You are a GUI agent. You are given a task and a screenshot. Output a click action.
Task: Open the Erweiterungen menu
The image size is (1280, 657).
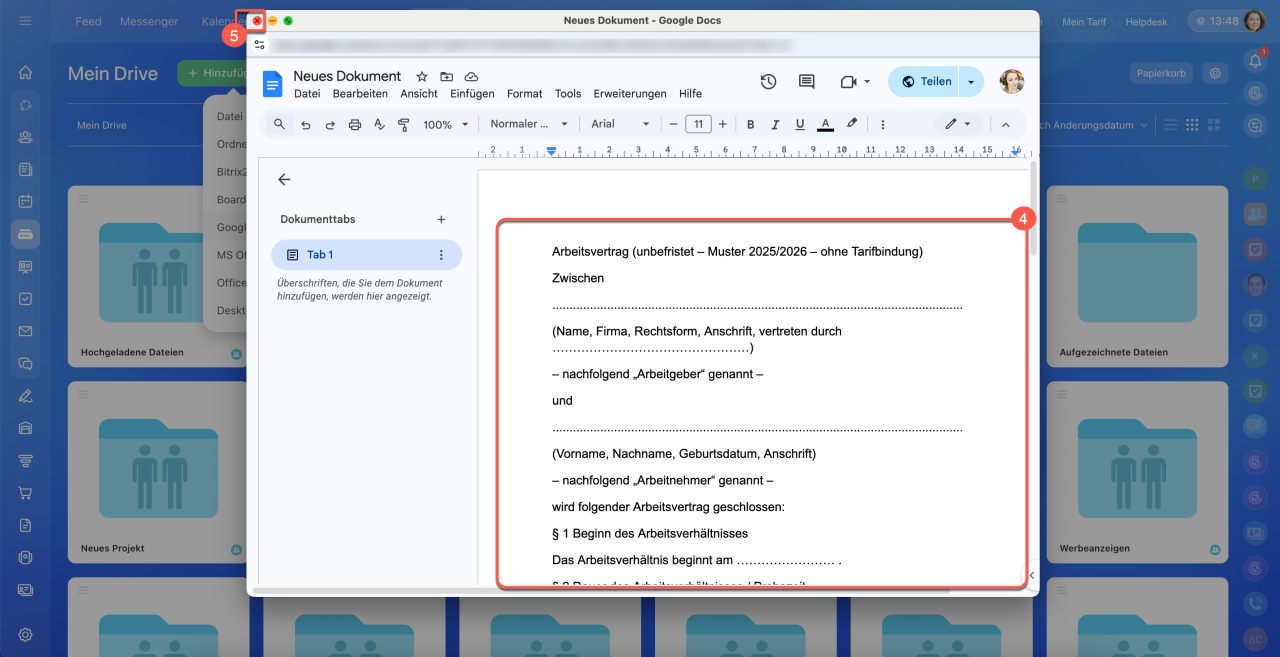(x=629, y=94)
